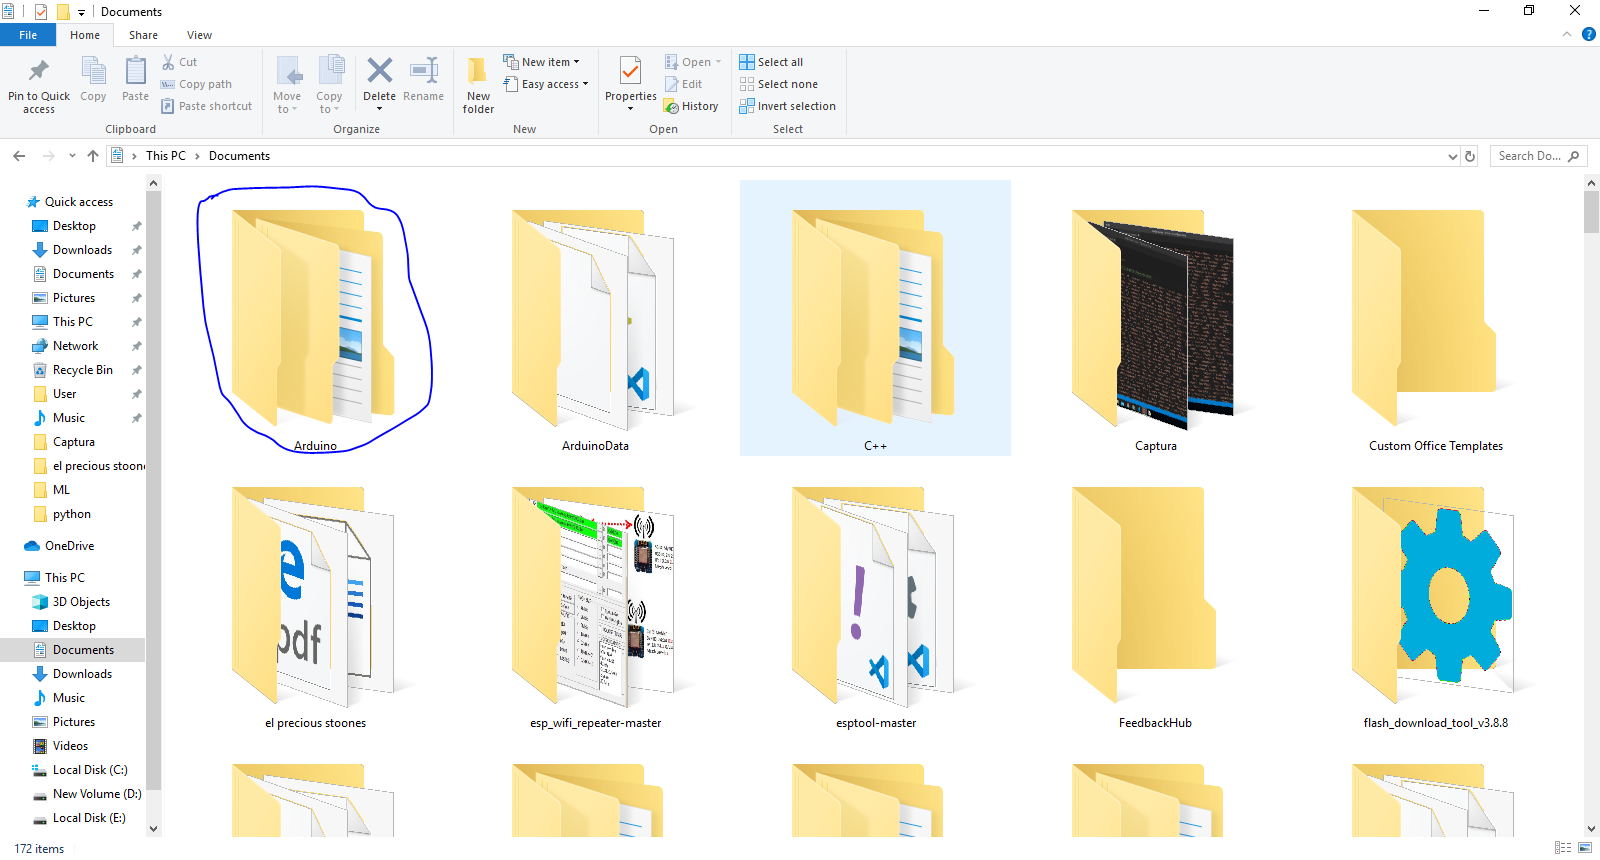Click the Delete X icon
Image resolution: width=1600 pixels, height=860 pixels.
[x=379, y=70]
